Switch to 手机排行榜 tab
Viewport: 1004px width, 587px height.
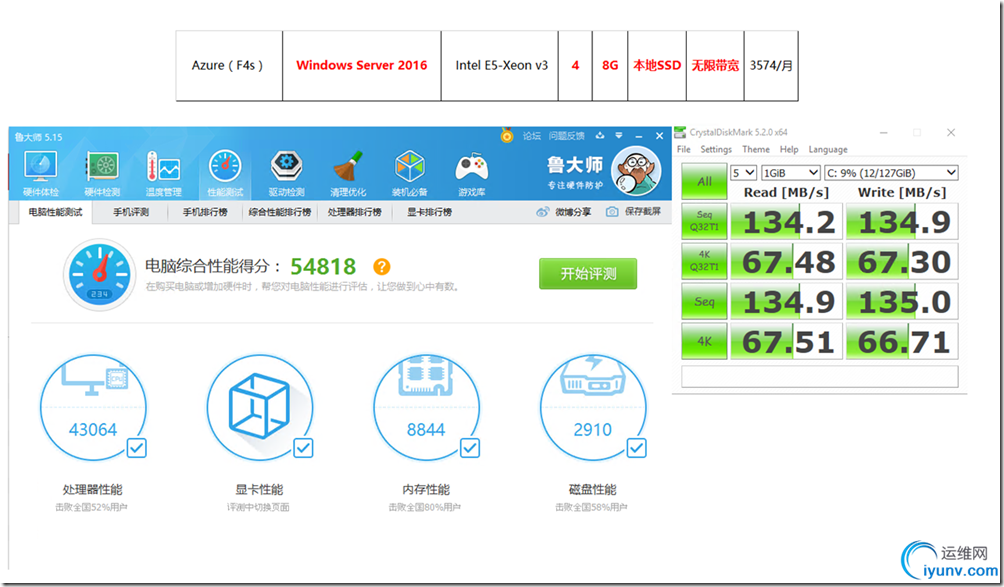coord(205,213)
